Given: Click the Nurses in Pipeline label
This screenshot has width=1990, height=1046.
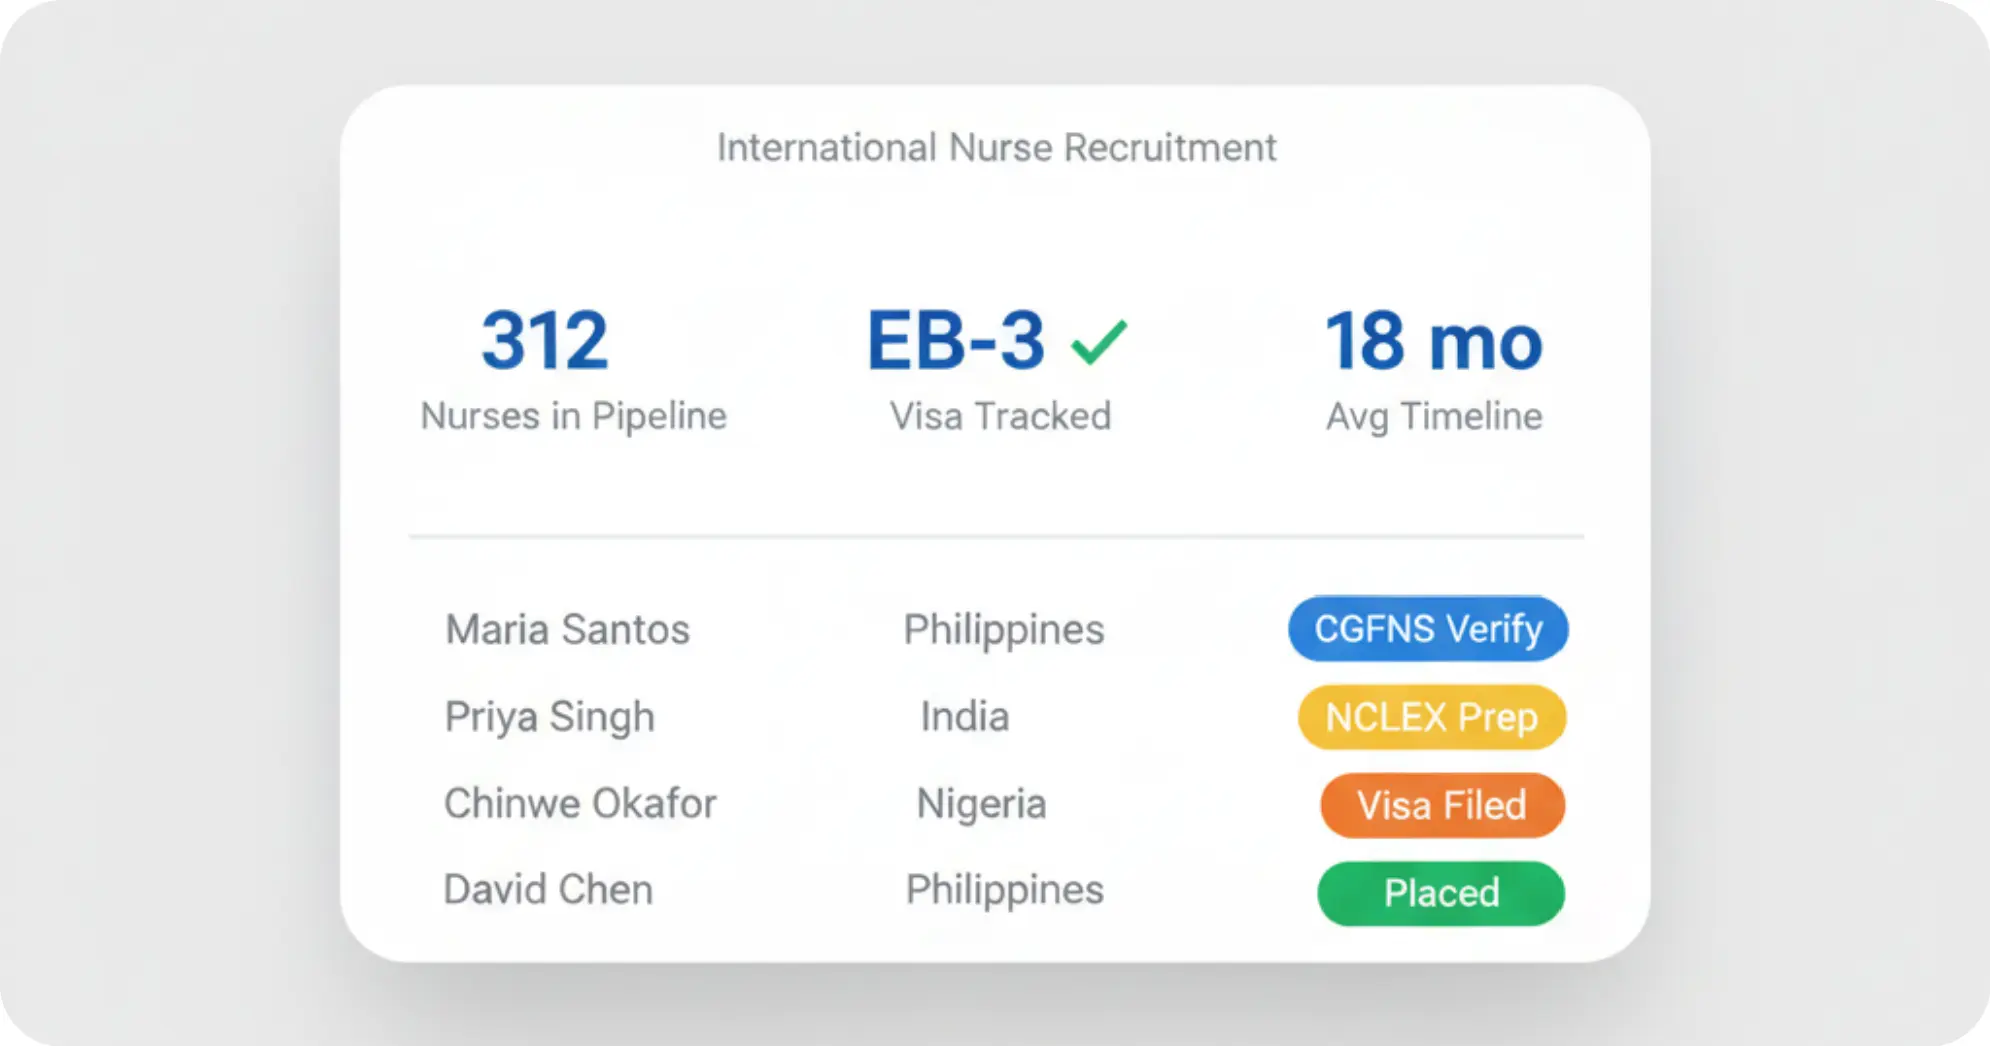Looking at the screenshot, I should [x=574, y=416].
